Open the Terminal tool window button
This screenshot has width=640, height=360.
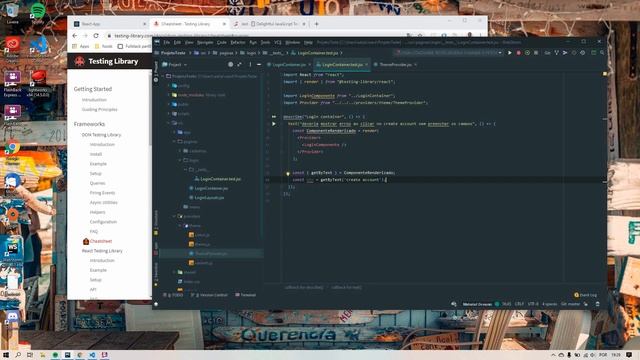point(246,295)
